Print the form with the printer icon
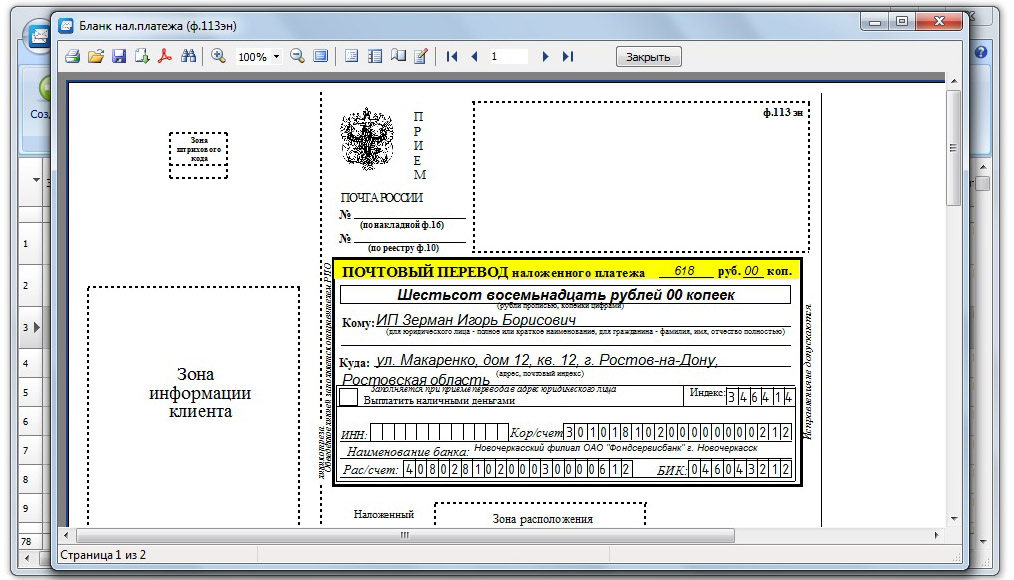 coord(72,56)
